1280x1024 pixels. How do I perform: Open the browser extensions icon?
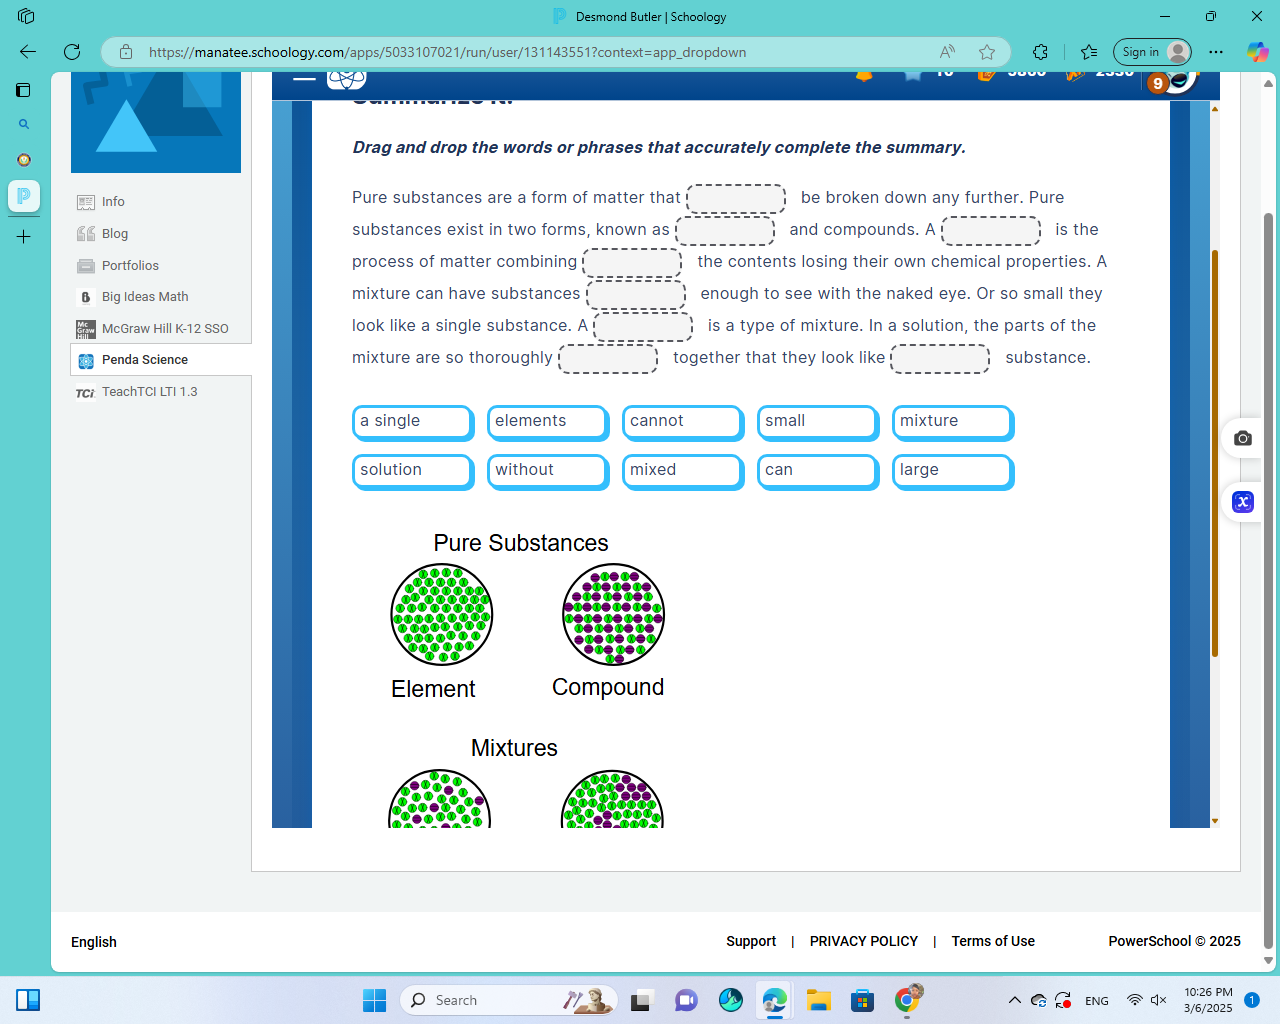pos(1040,52)
